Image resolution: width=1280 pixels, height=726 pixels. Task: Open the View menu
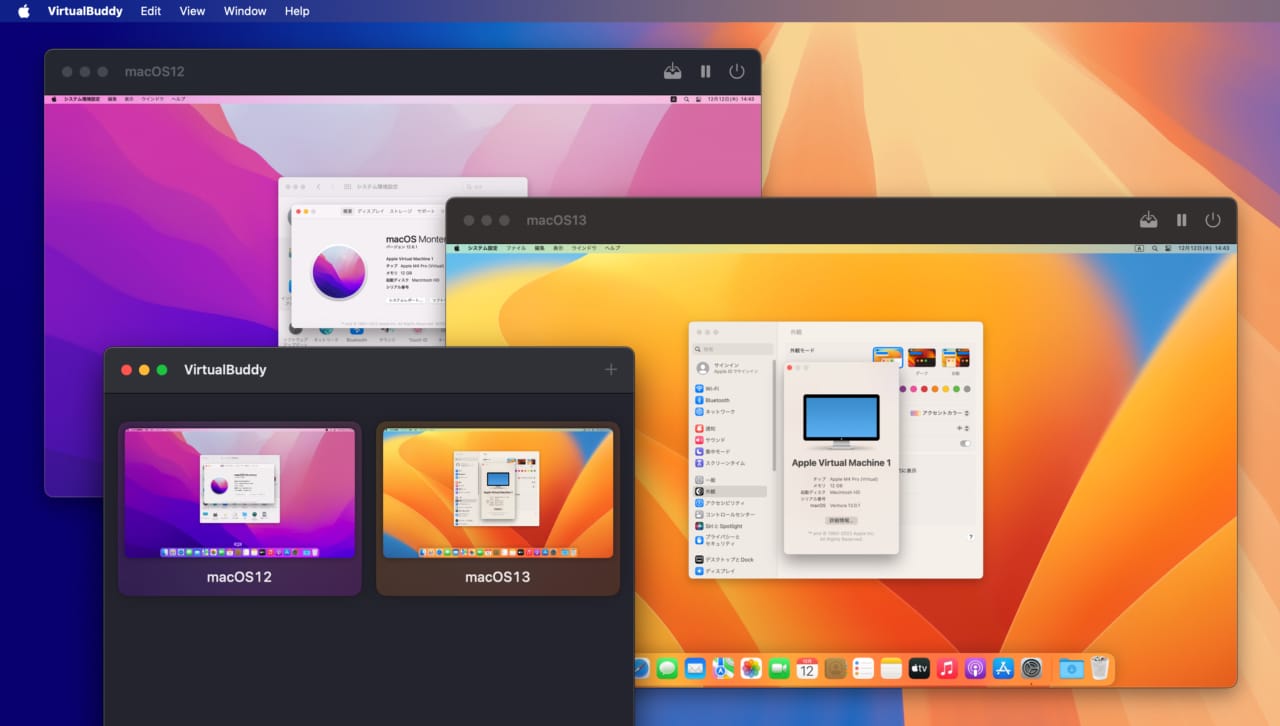[192, 11]
